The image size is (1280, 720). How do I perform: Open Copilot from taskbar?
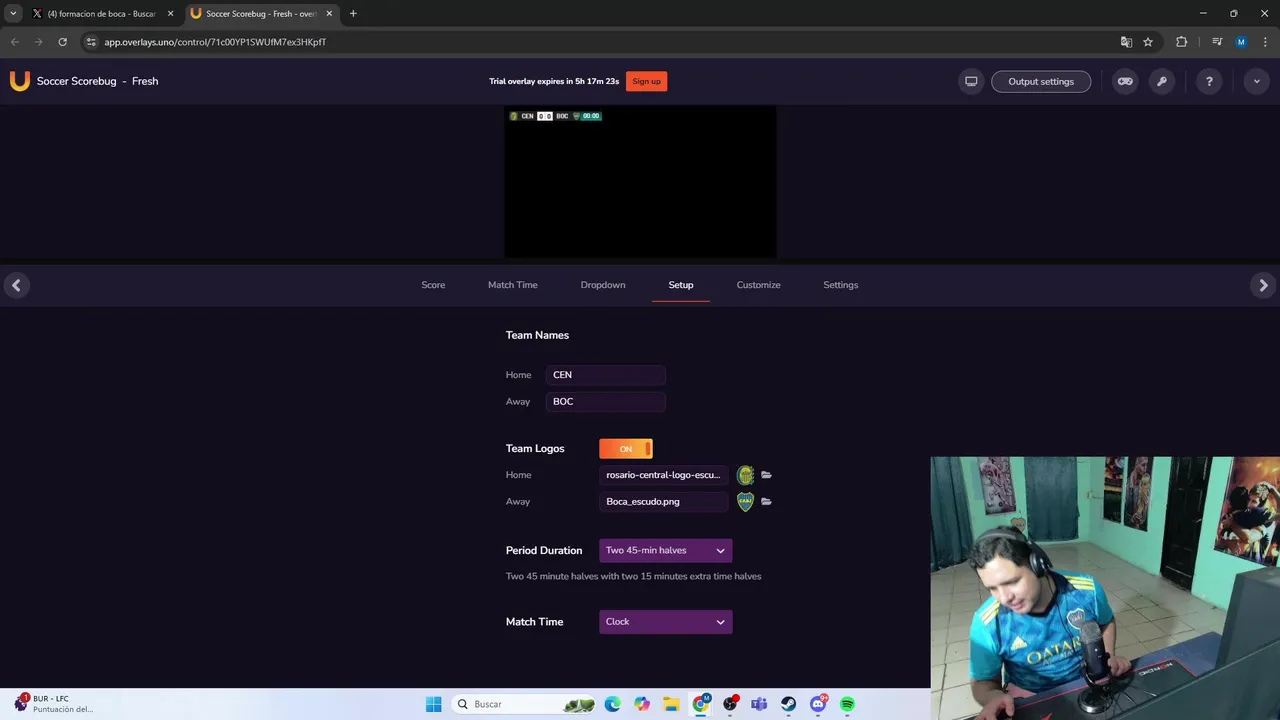tap(642, 704)
